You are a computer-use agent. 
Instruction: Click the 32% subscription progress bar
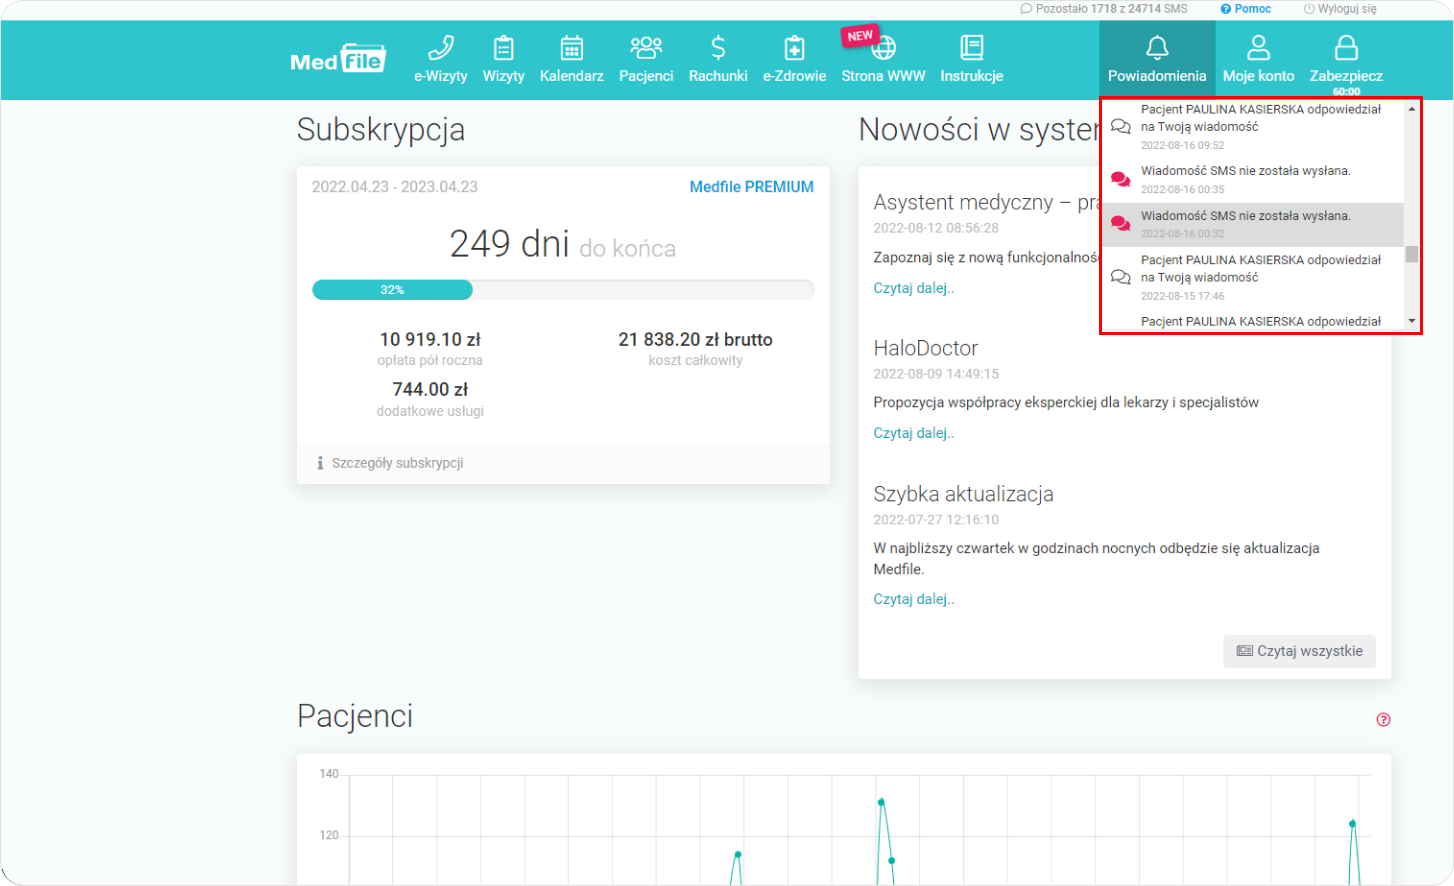click(563, 290)
